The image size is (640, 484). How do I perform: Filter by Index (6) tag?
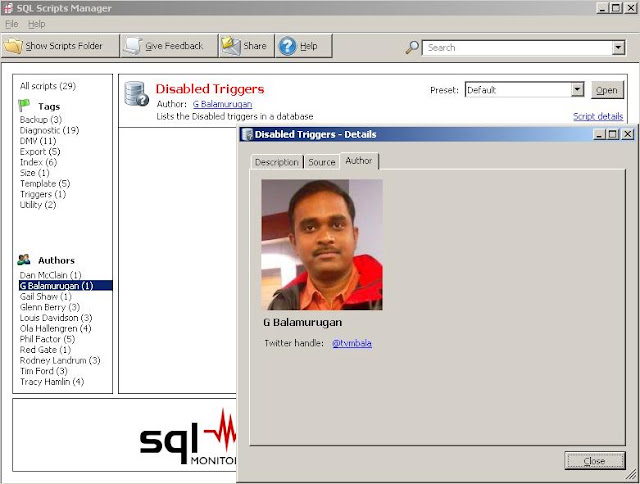[x=38, y=162]
